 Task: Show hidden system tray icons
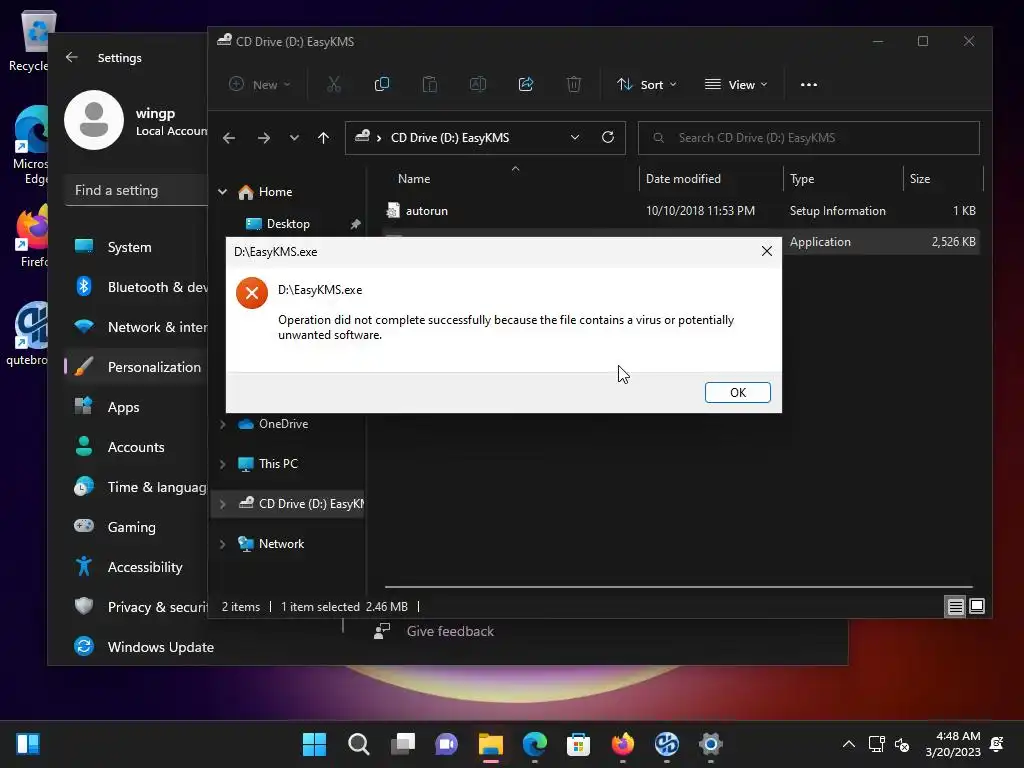click(848, 744)
